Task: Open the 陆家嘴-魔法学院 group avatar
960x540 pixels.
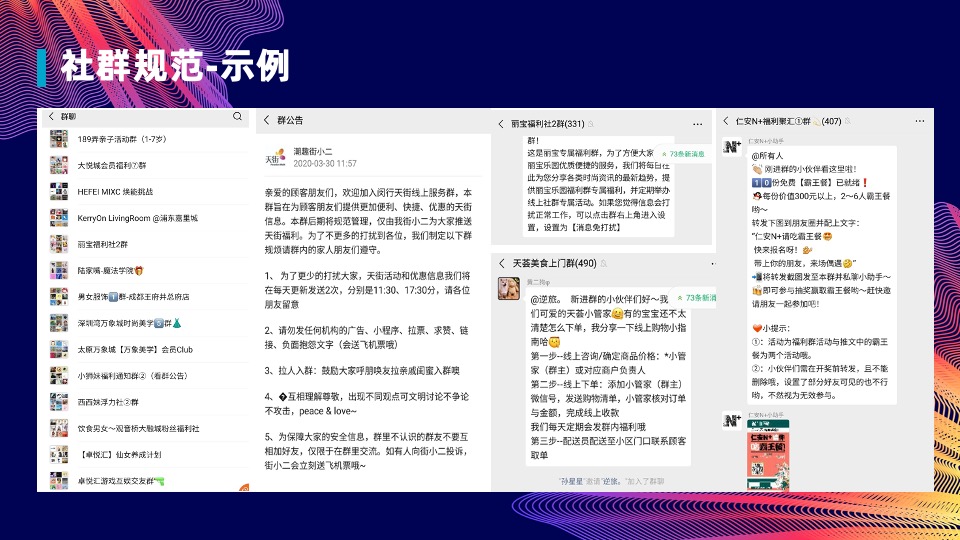Action: 59,271
